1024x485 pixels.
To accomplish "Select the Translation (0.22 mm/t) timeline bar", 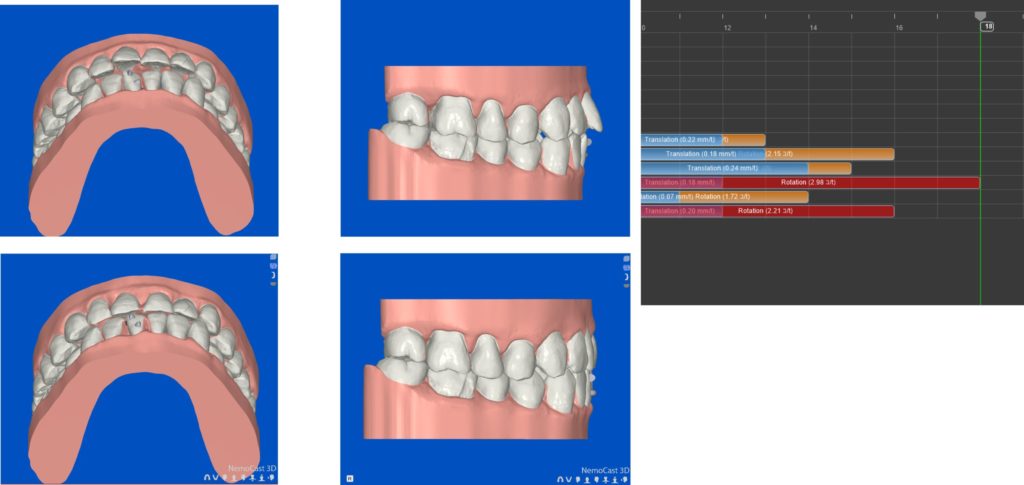I will point(680,140).
